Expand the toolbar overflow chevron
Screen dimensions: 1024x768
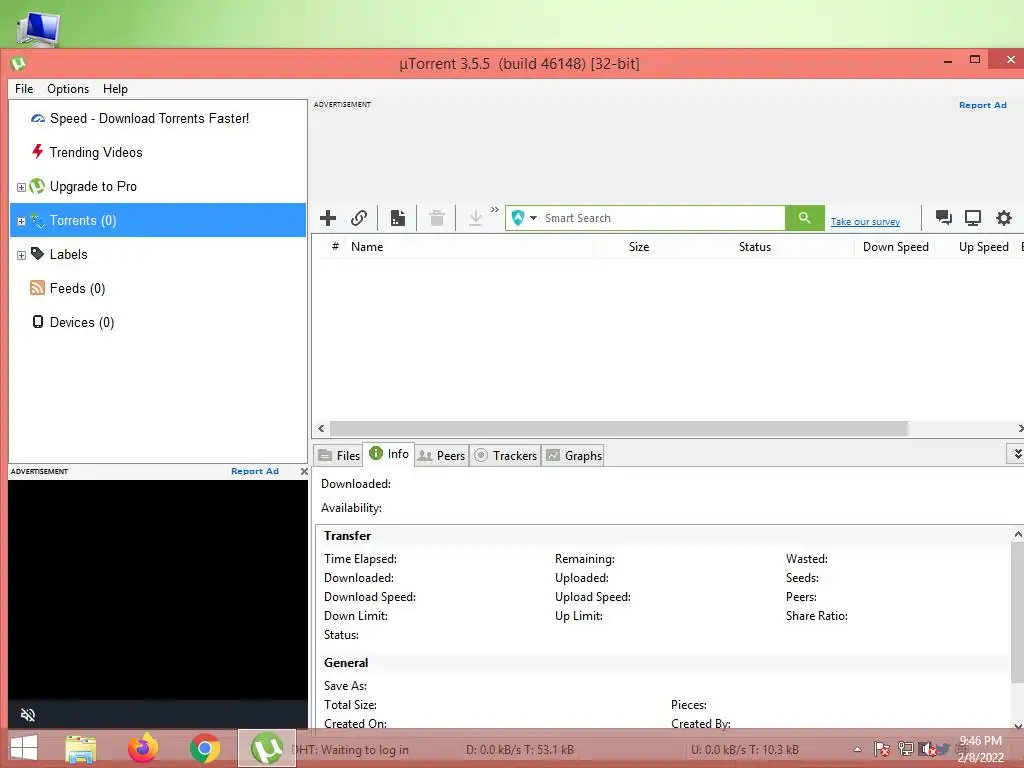point(494,210)
